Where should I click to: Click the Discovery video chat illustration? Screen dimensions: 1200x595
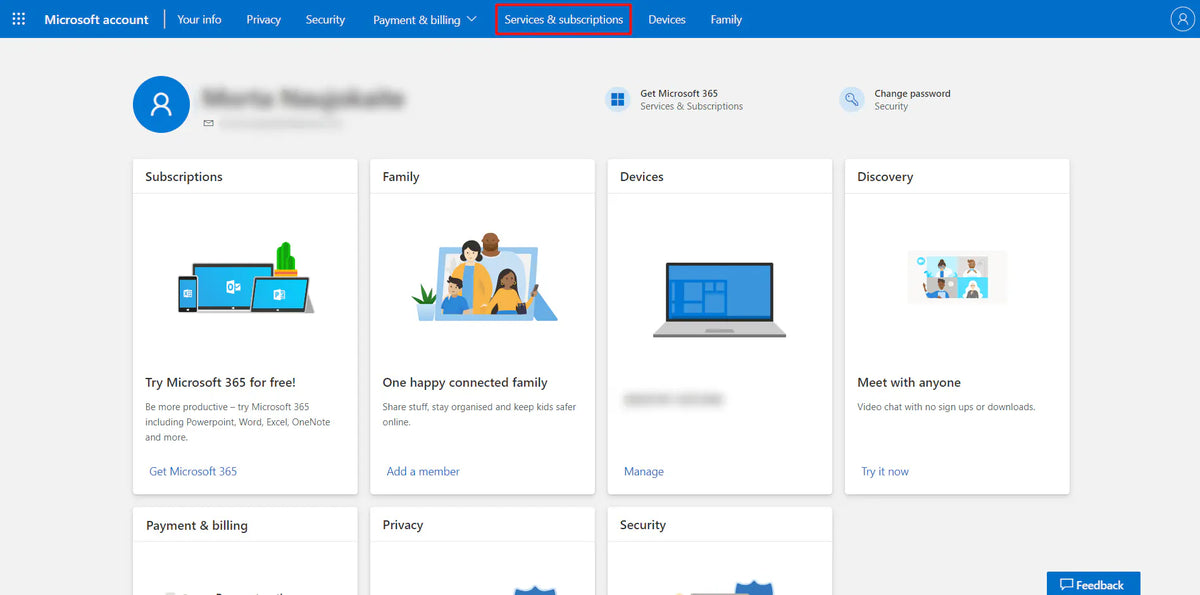pos(957,276)
